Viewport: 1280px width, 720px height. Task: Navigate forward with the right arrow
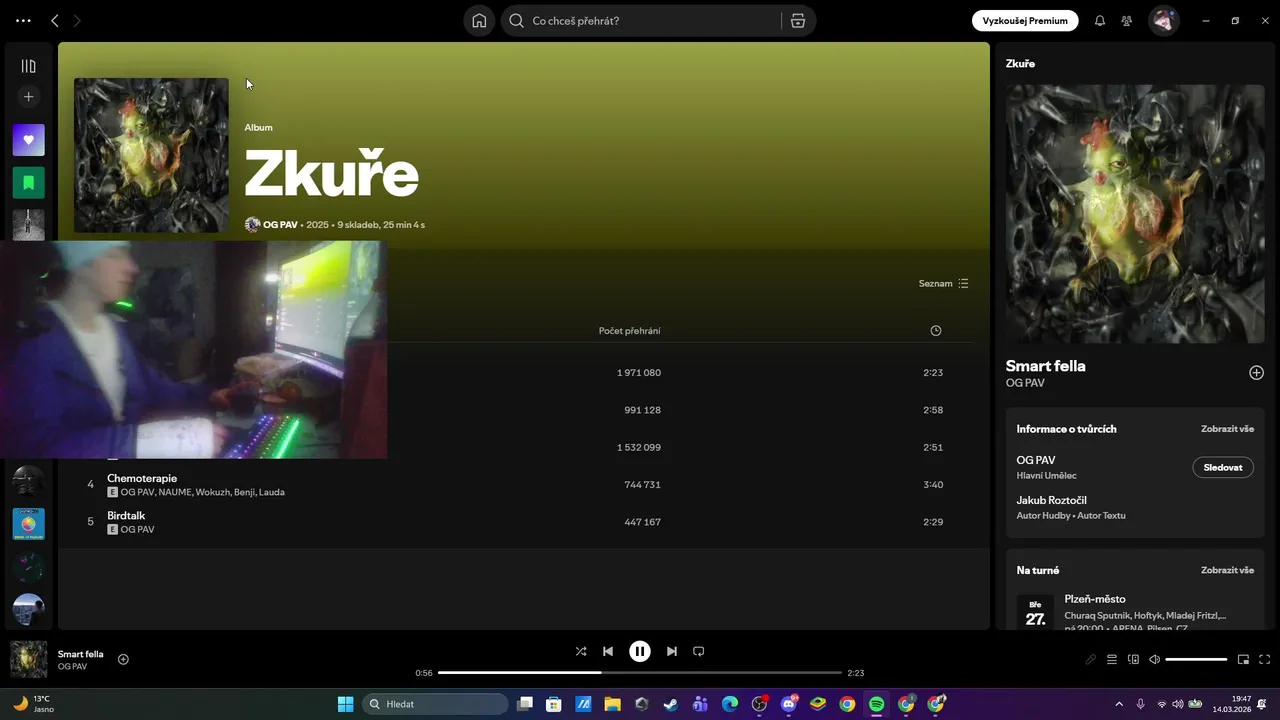(x=78, y=21)
